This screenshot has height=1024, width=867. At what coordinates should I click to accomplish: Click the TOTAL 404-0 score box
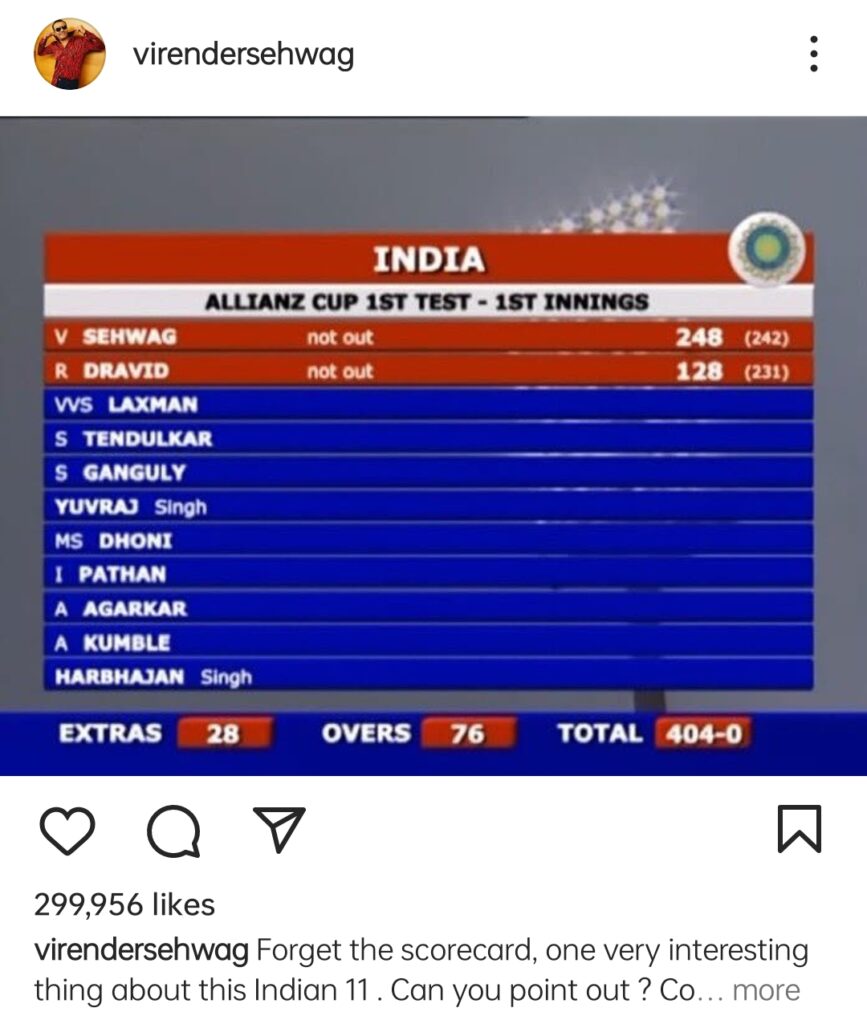coord(704,733)
